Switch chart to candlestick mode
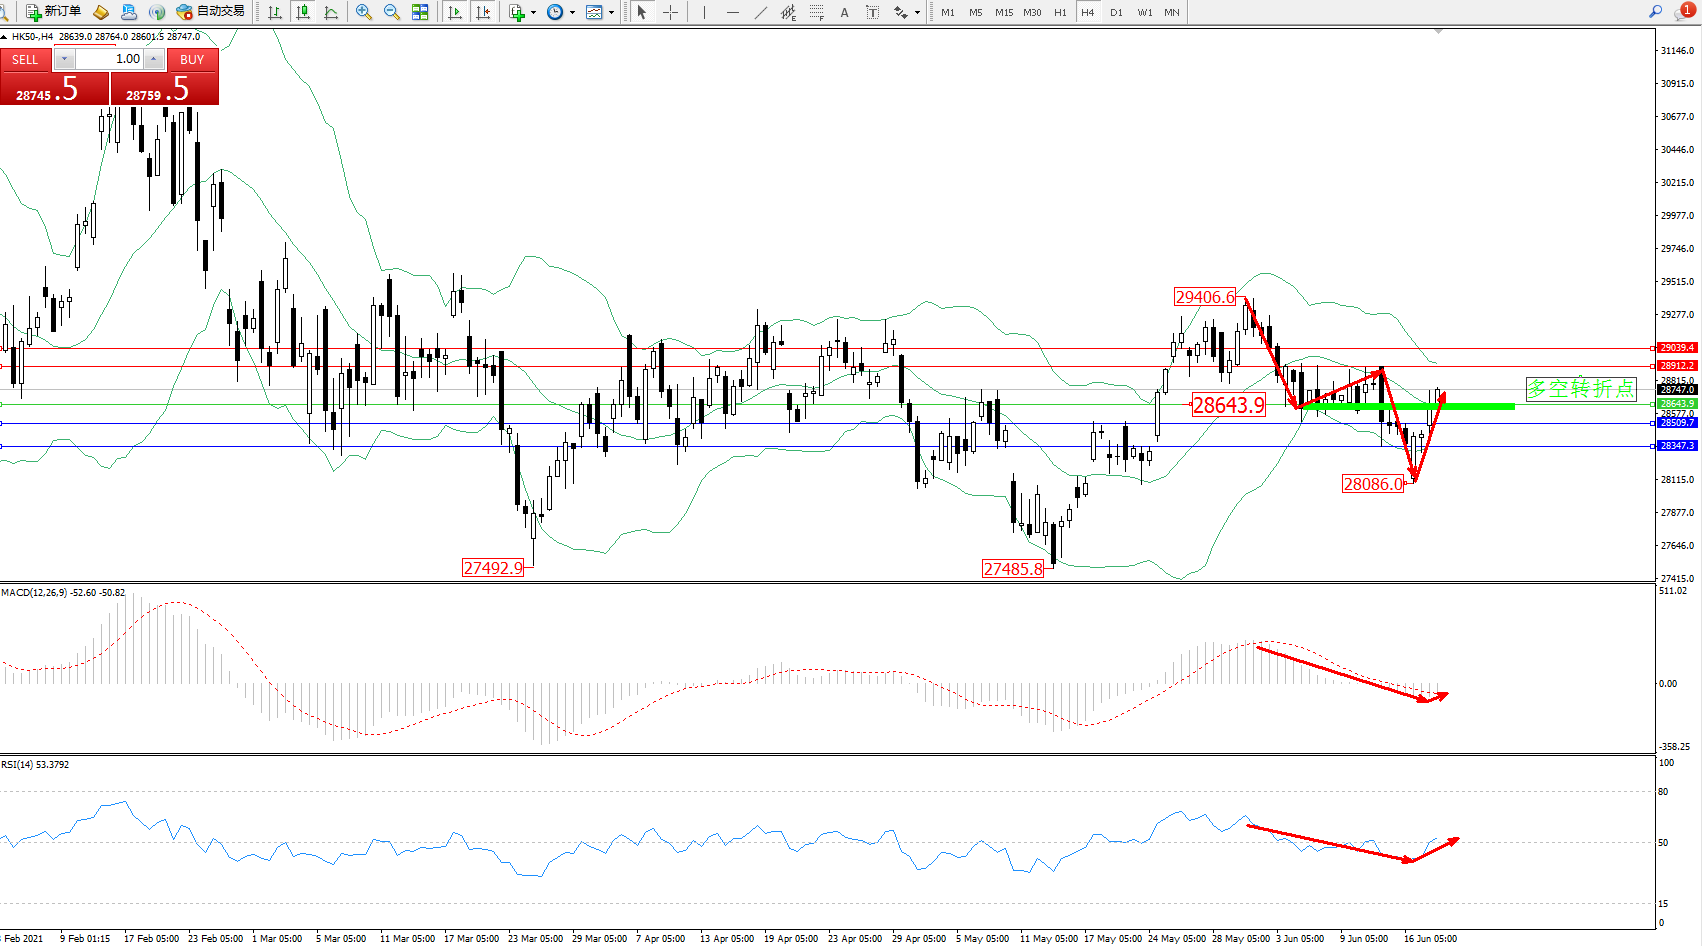 (303, 12)
